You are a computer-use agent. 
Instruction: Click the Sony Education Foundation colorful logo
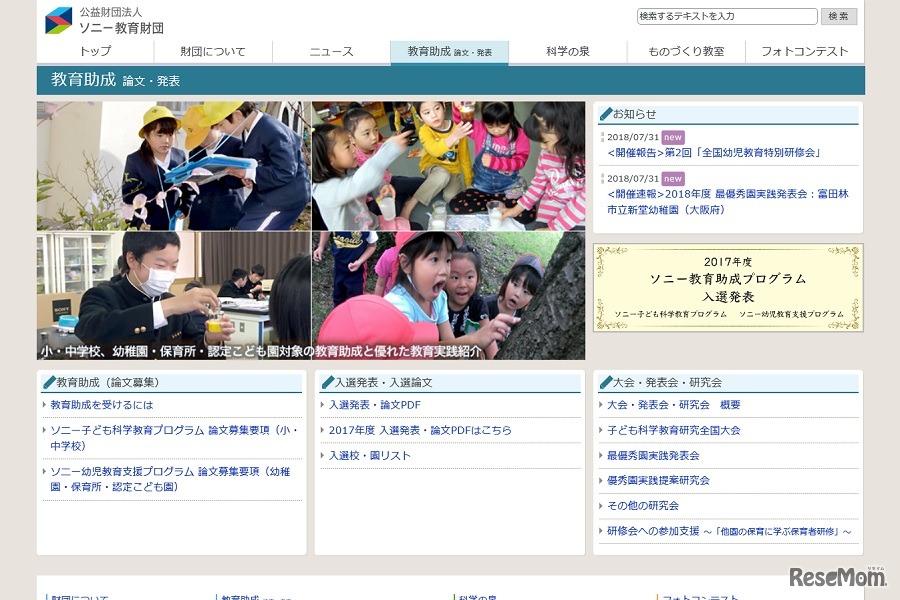tap(60, 18)
